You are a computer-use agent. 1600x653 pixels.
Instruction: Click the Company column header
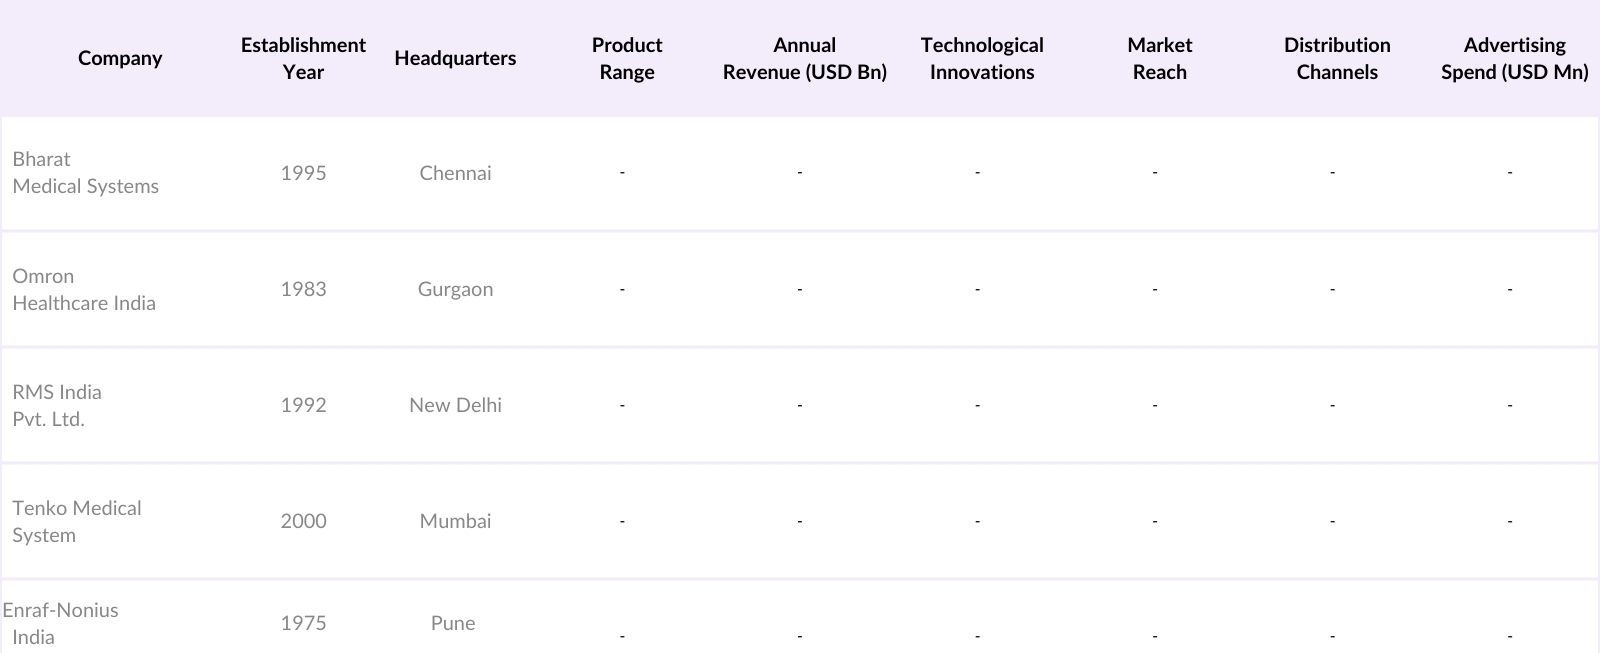120,58
